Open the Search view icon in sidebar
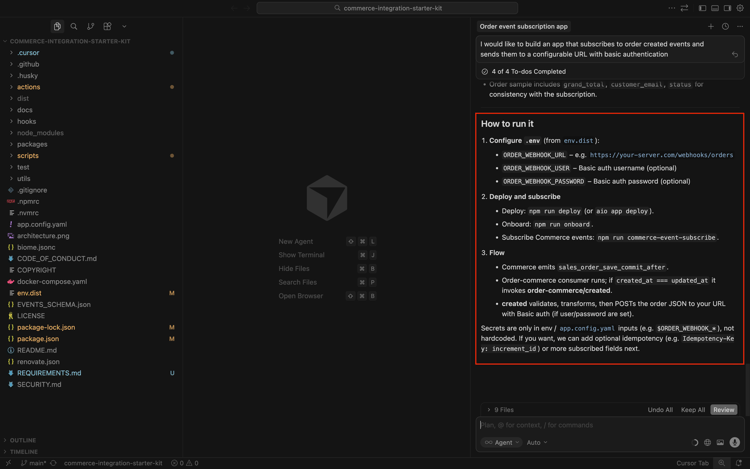This screenshot has width=750, height=469. [74, 26]
